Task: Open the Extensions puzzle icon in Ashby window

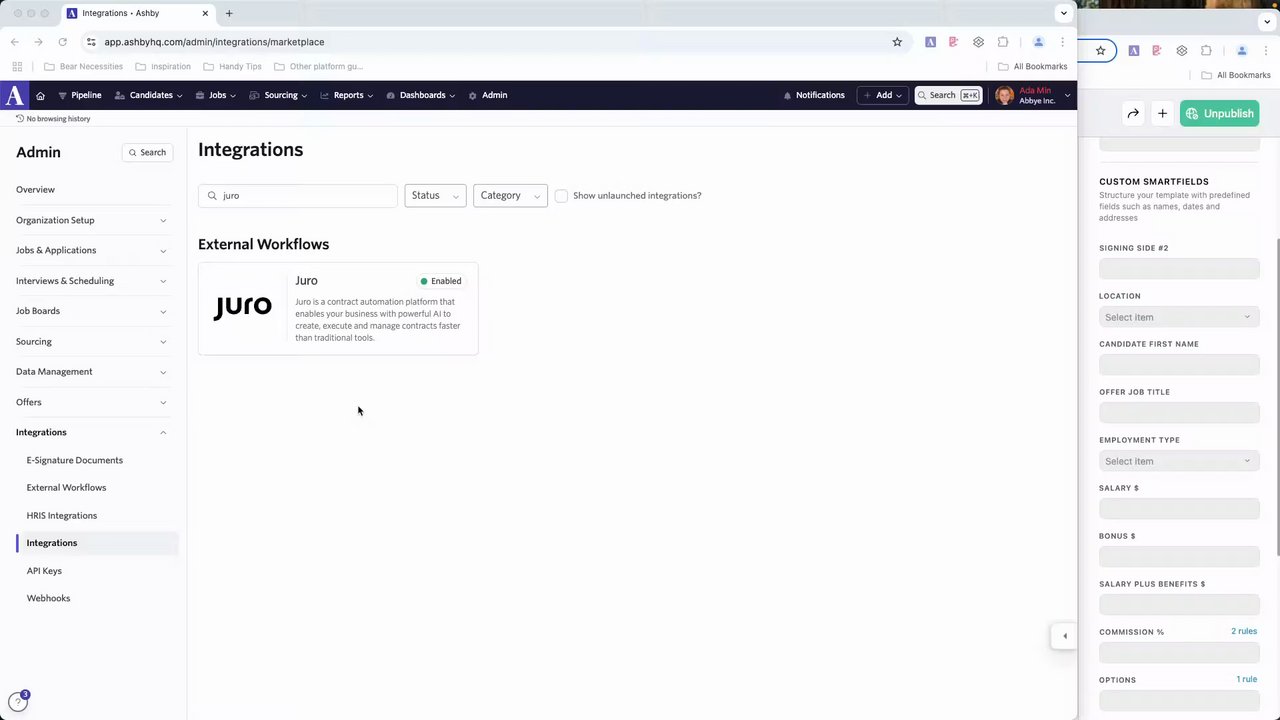Action: 1003,42
